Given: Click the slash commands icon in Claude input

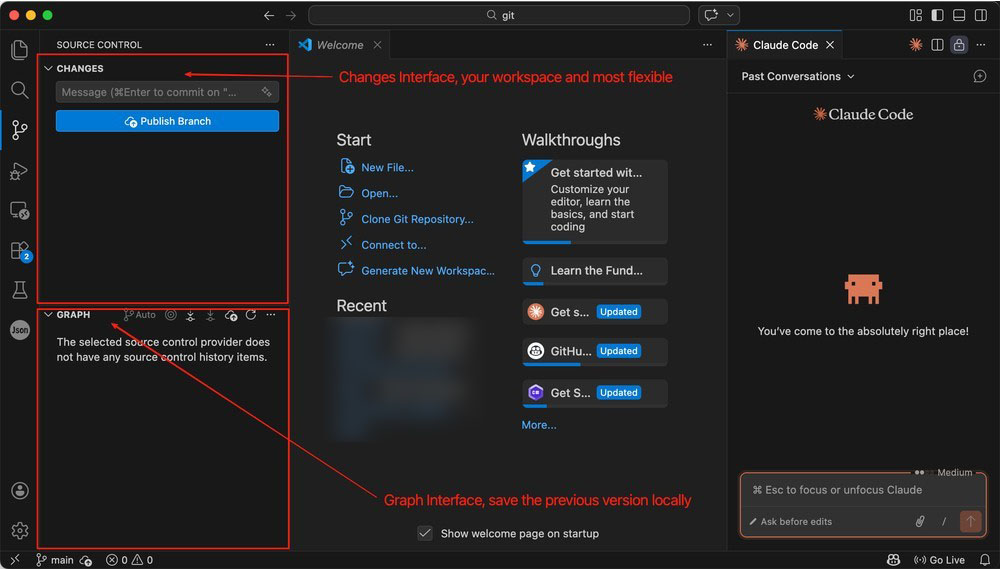Looking at the screenshot, I should 944,521.
